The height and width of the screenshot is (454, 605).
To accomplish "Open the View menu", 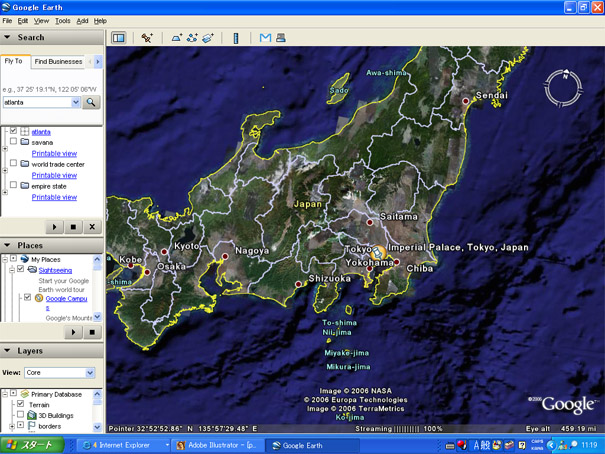I will click(x=41, y=21).
